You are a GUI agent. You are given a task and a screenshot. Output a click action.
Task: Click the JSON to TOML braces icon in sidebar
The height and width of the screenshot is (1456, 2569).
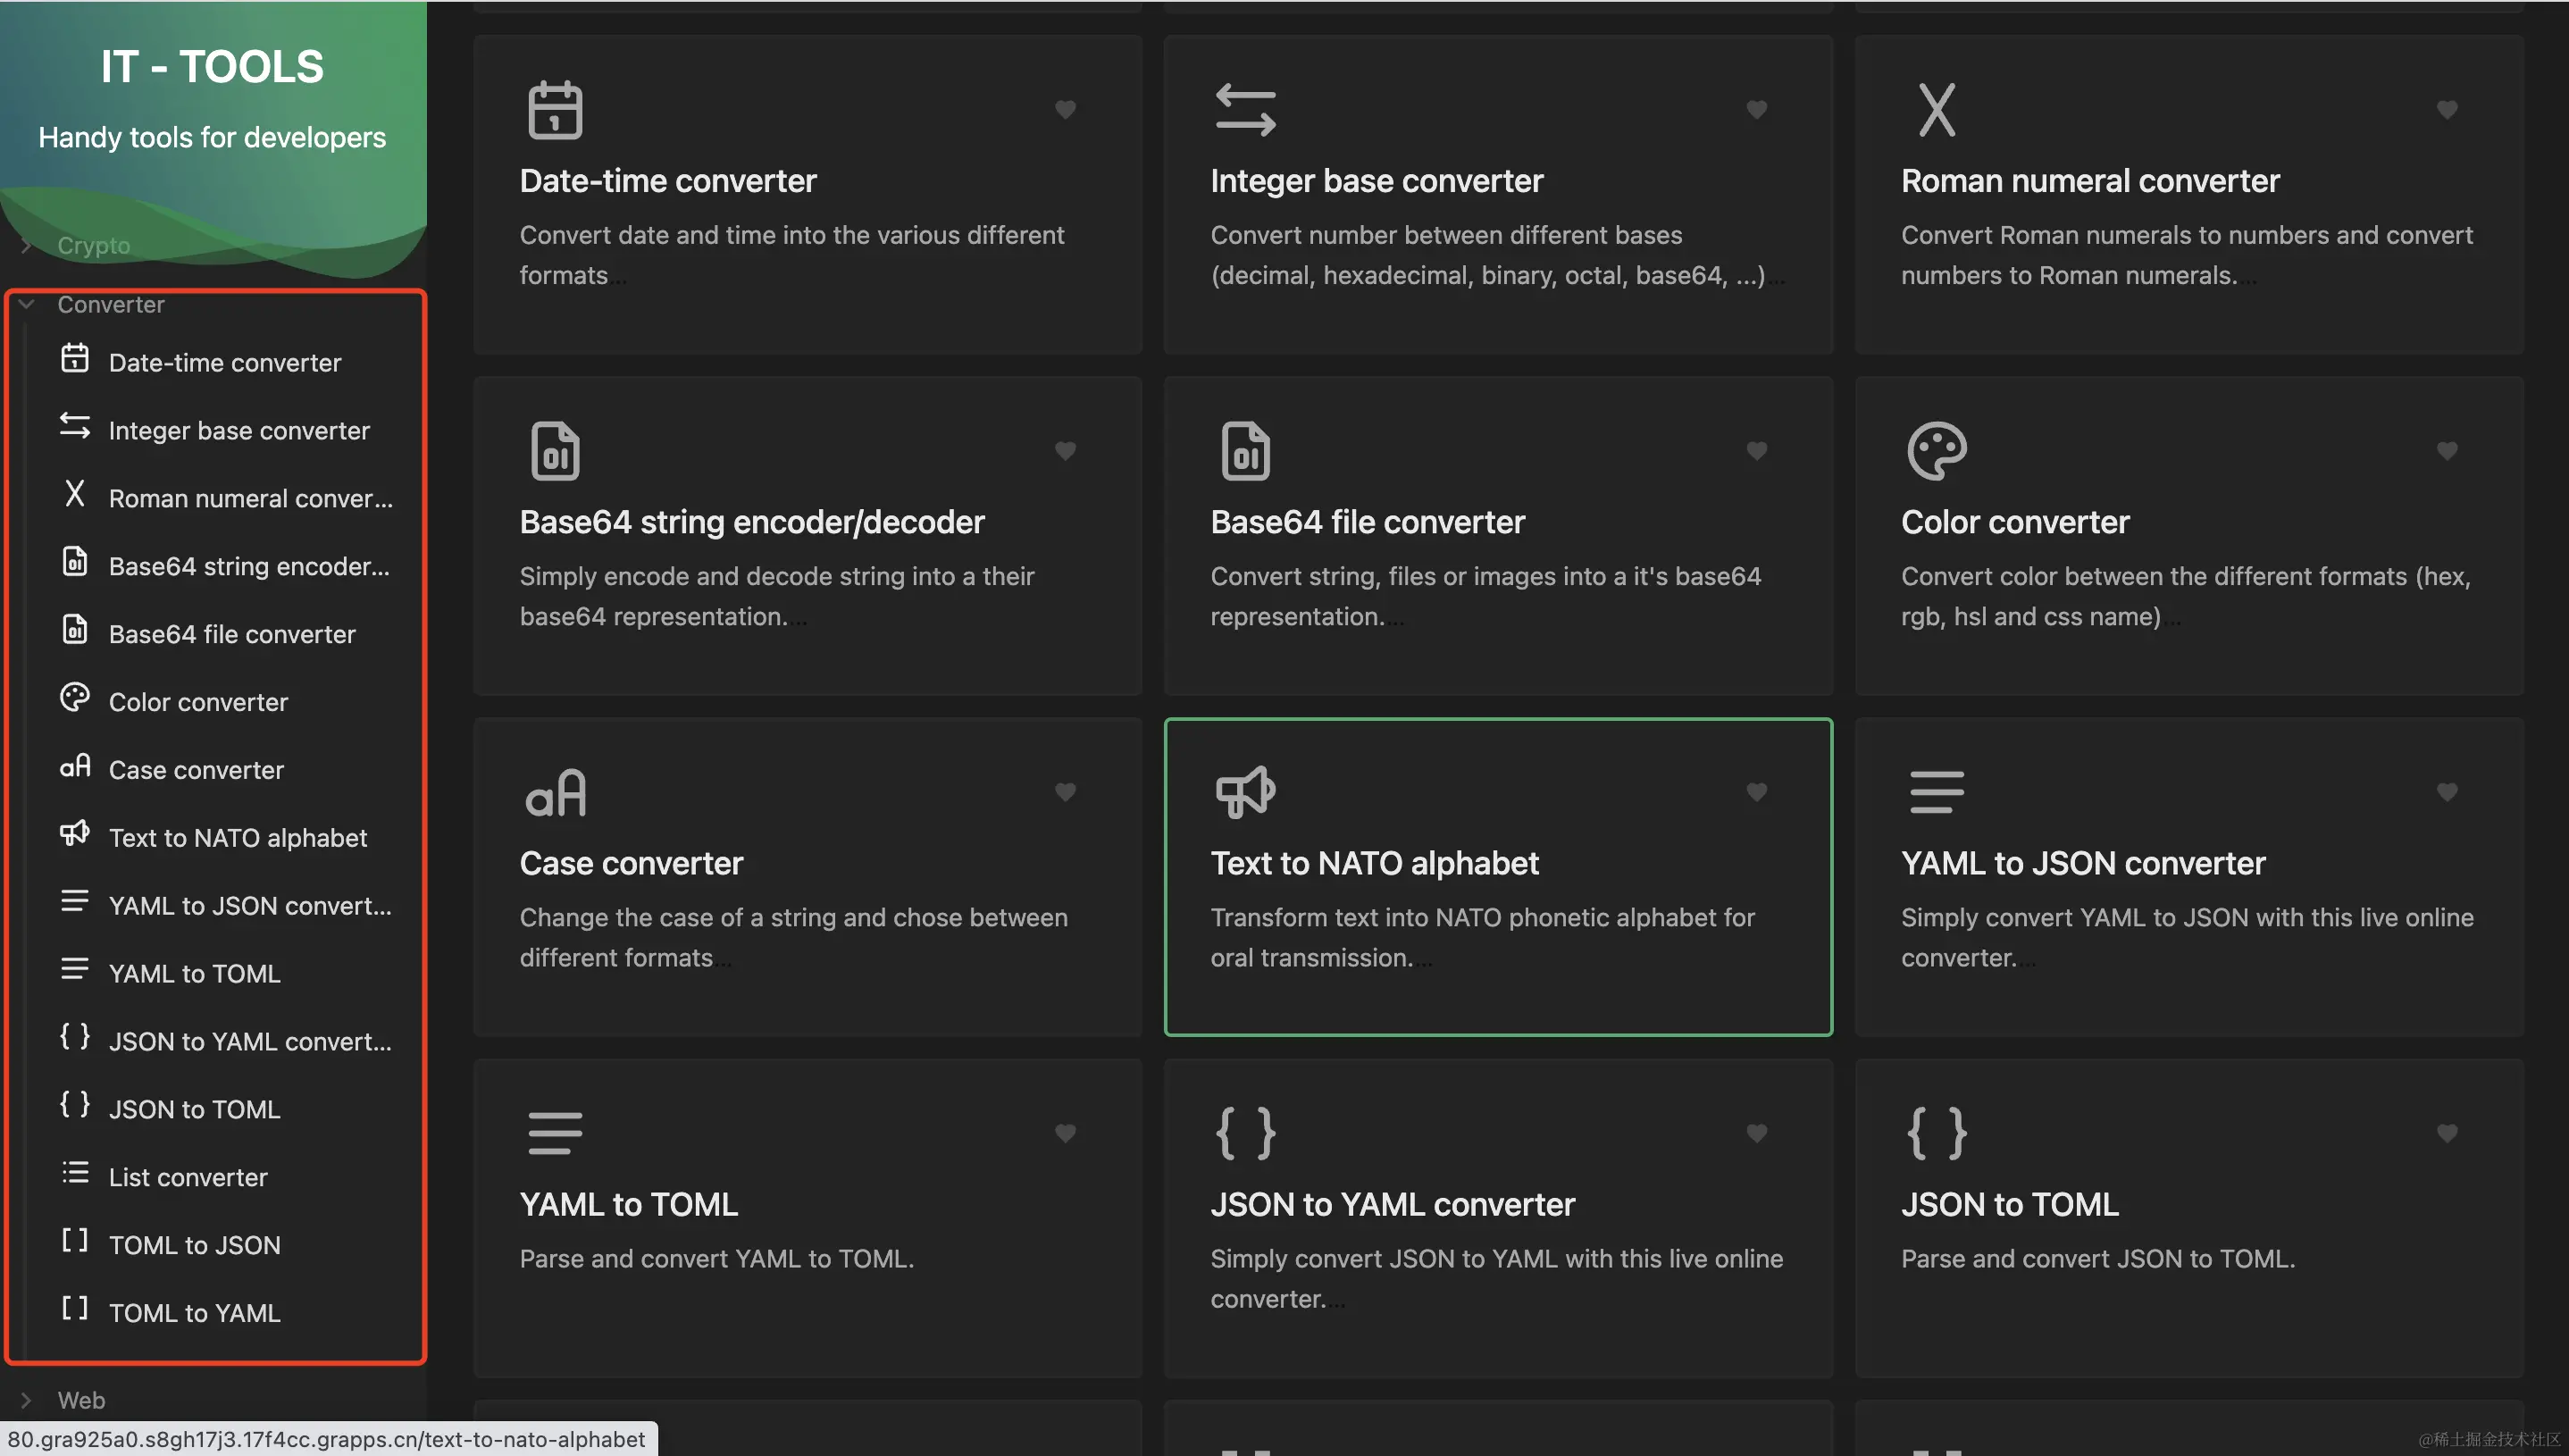[x=75, y=1105]
